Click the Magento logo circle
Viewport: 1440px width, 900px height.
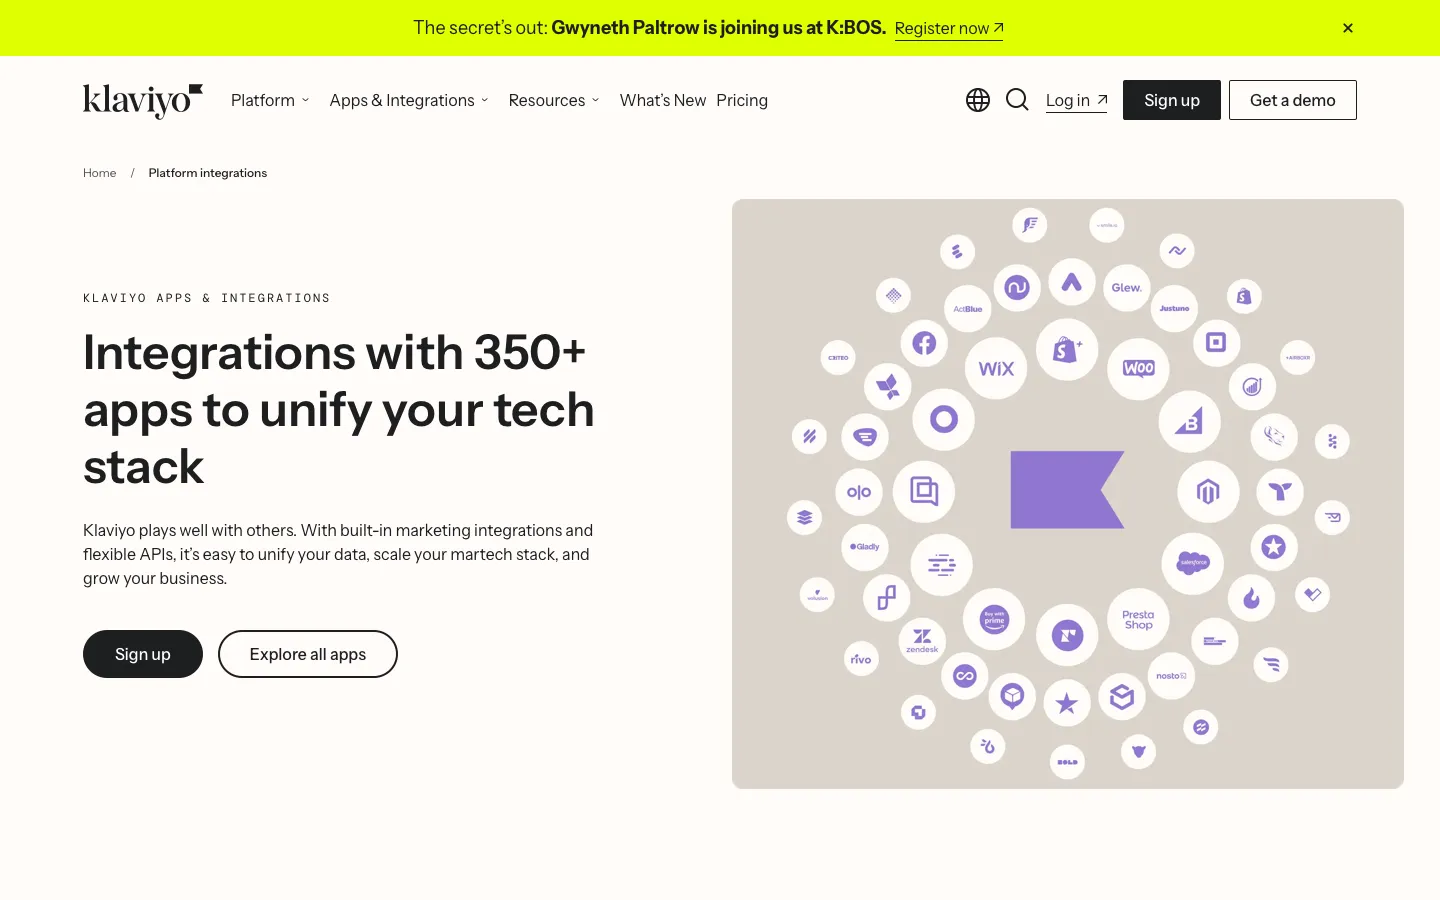pyautogui.click(x=1208, y=491)
